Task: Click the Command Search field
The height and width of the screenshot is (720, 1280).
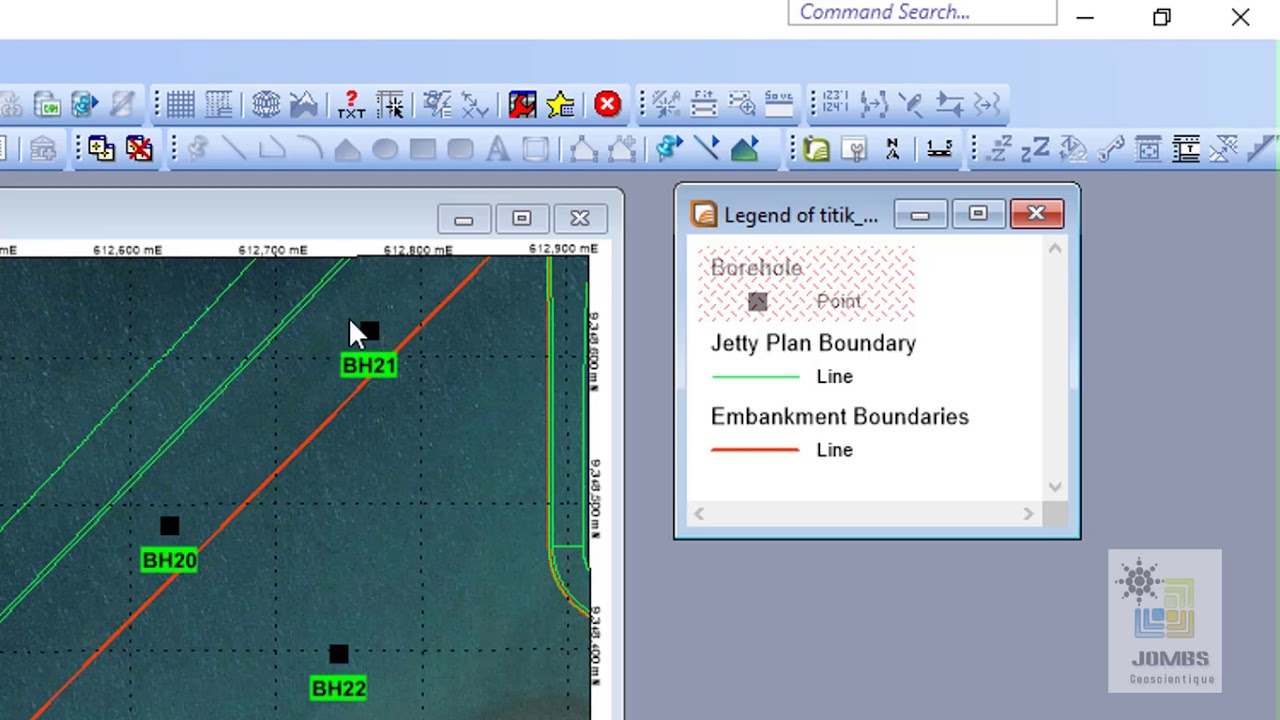Action: tap(922, 12)
